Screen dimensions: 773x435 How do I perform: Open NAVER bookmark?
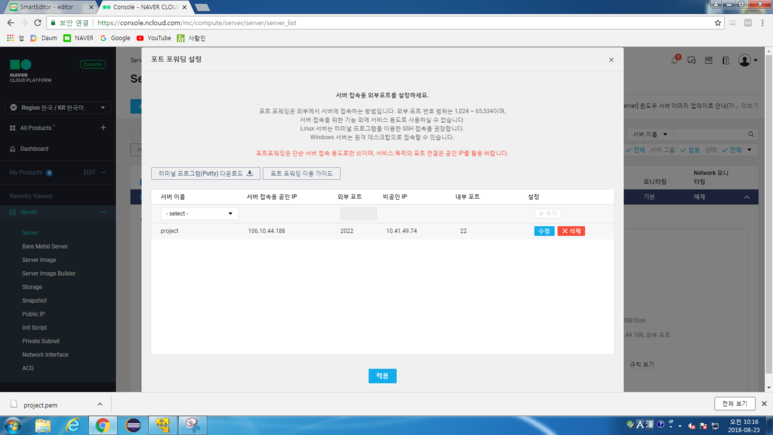click(78, 38)
